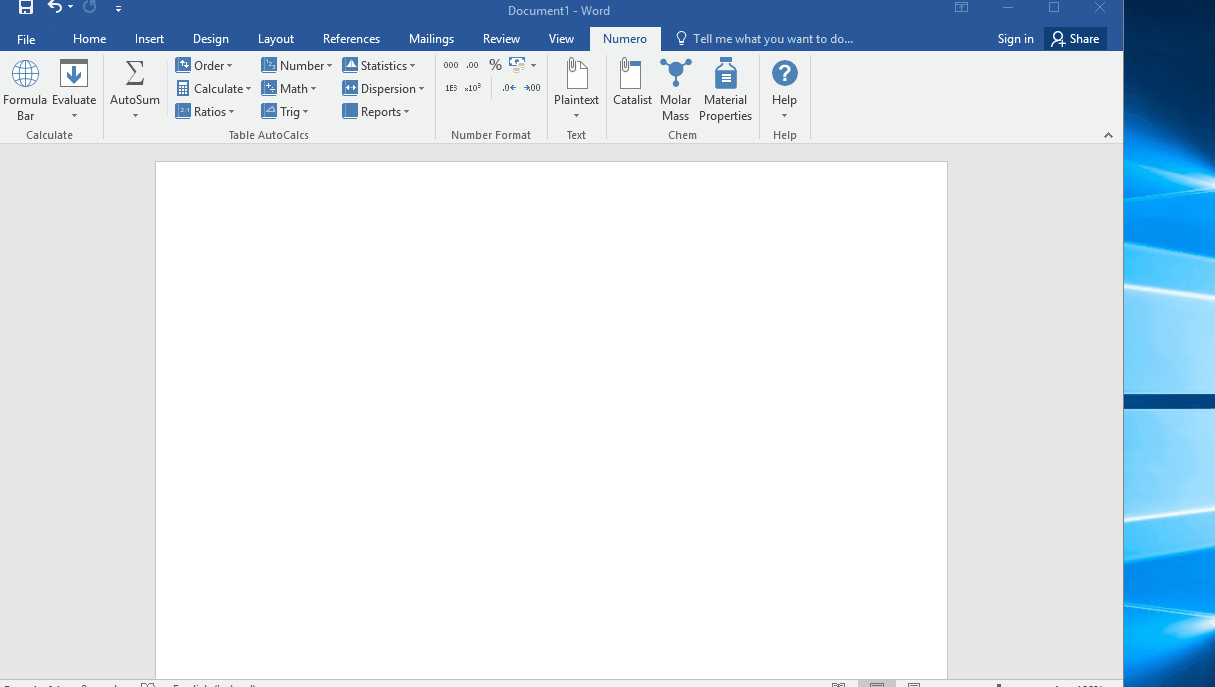Switch to the Mailings tab
This screenshot has height=687, width=1215.
coord(431,39)
